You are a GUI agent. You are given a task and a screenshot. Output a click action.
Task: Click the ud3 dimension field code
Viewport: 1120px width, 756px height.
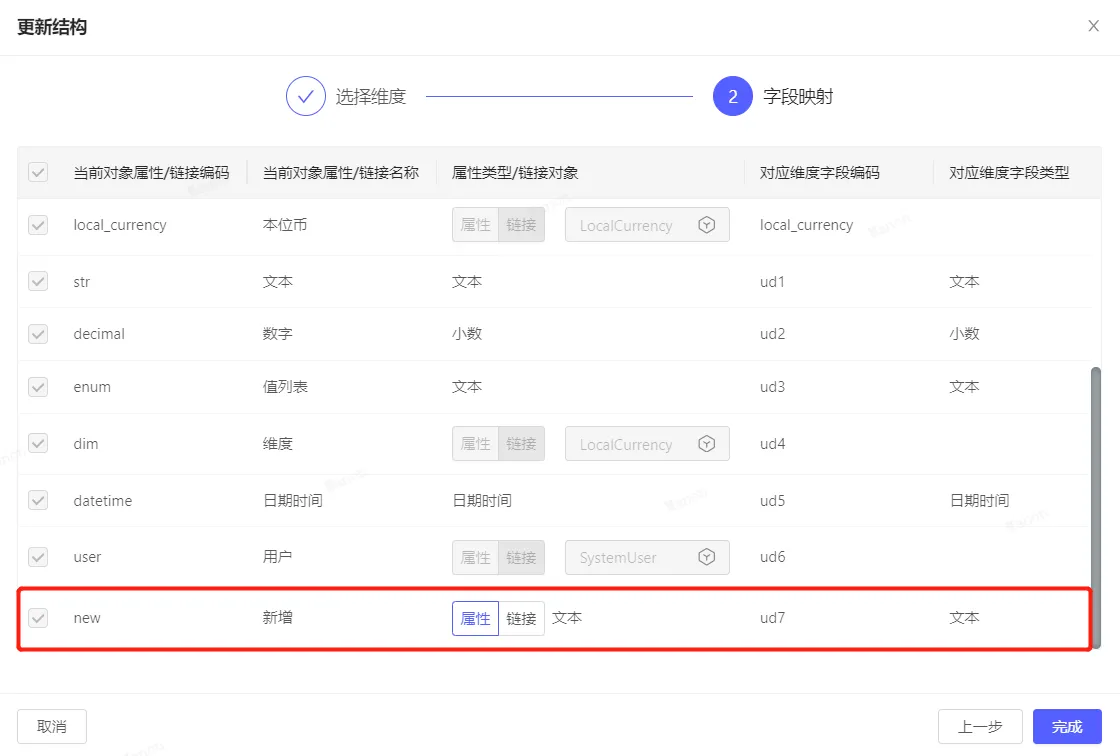coord(772,387)
